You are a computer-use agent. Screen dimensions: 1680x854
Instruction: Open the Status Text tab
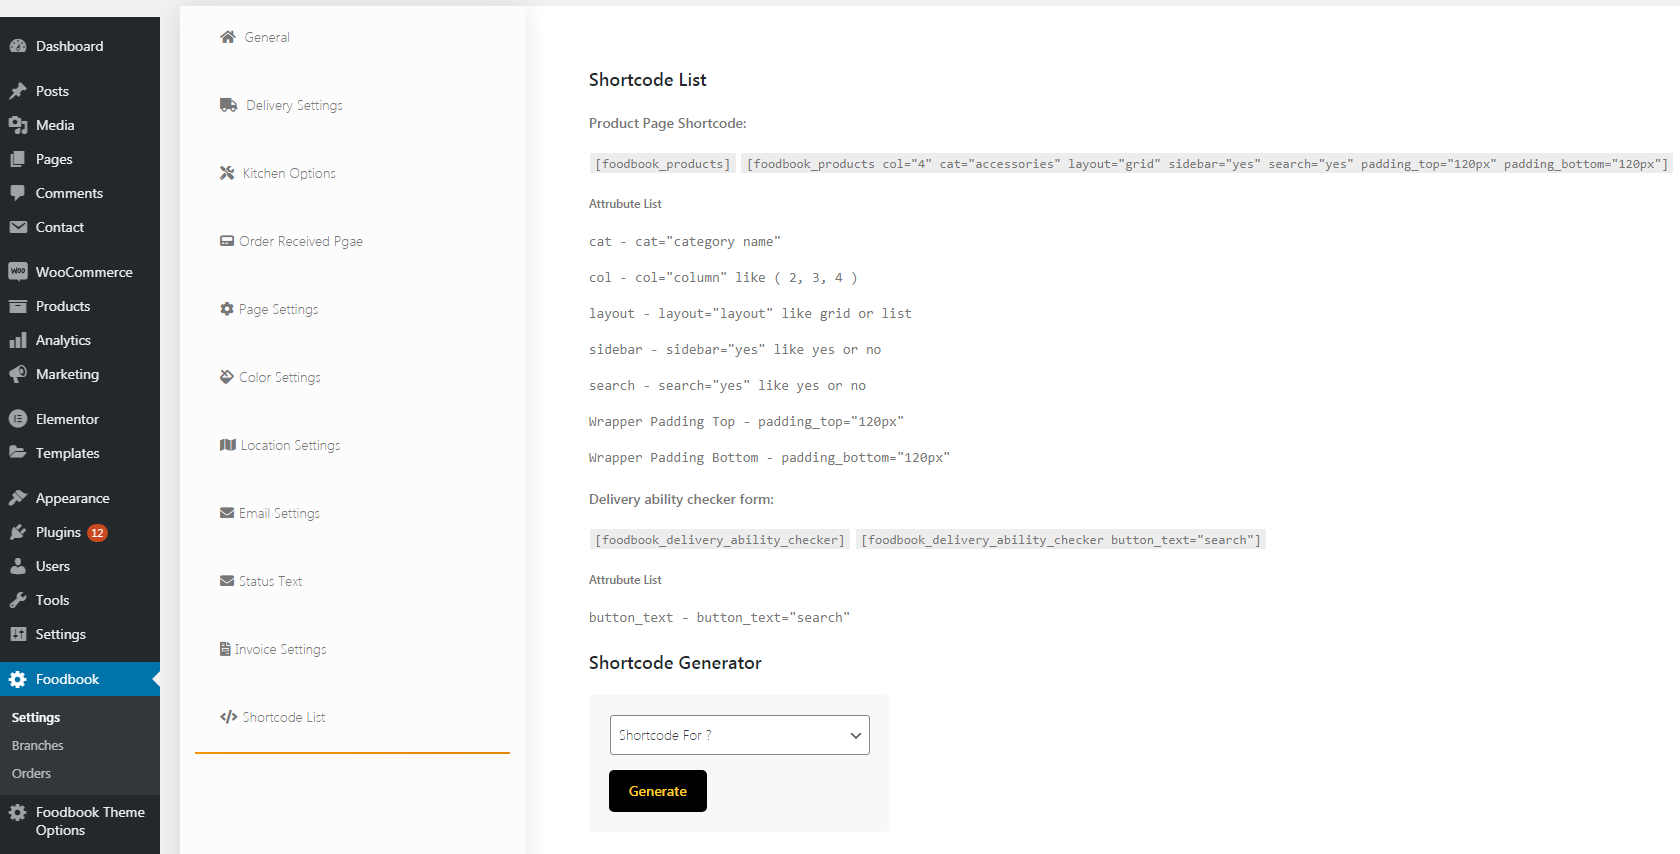(x=270, y=581)
